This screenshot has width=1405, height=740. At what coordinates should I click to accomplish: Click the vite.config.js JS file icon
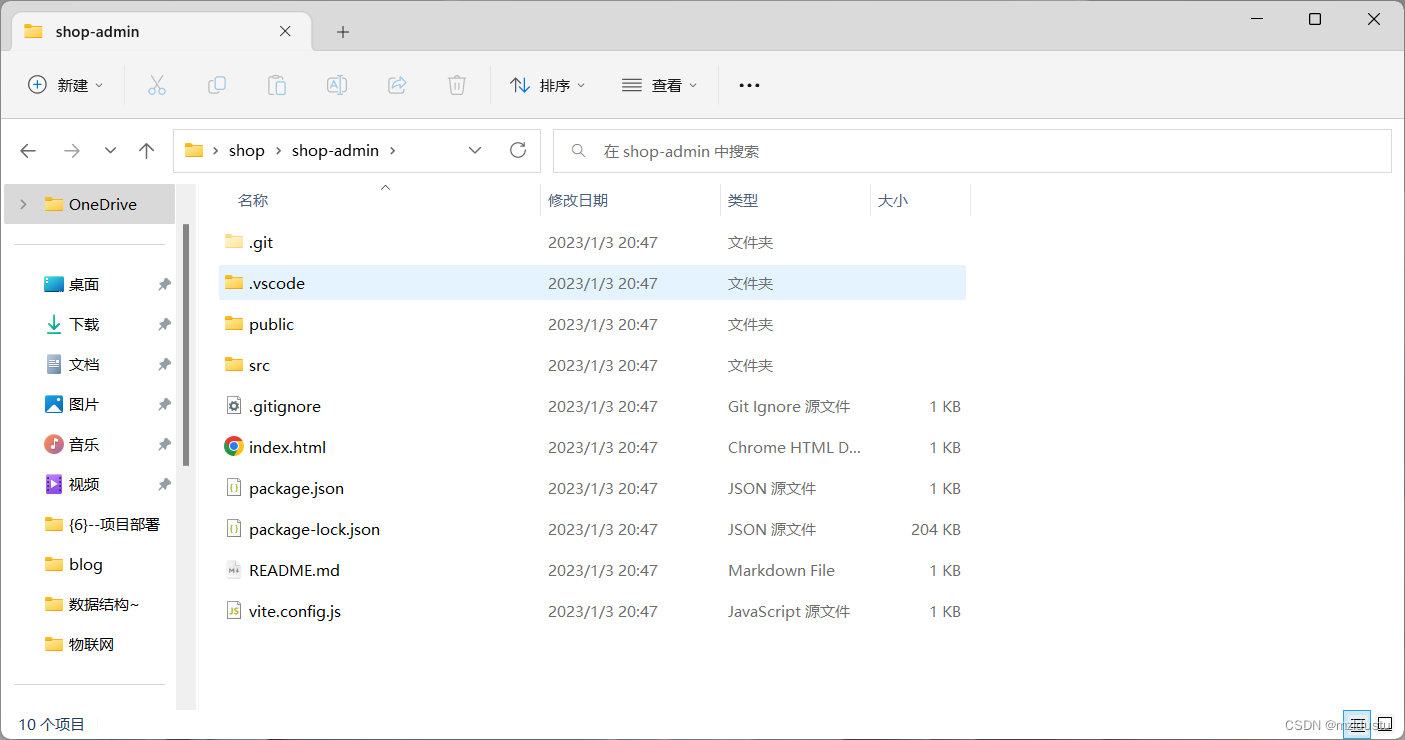(x=234, y=611)
